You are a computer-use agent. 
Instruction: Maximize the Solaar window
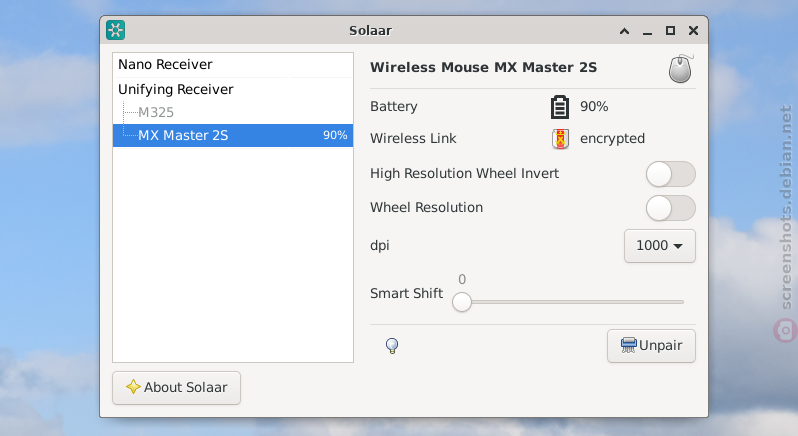pos(670,31)
